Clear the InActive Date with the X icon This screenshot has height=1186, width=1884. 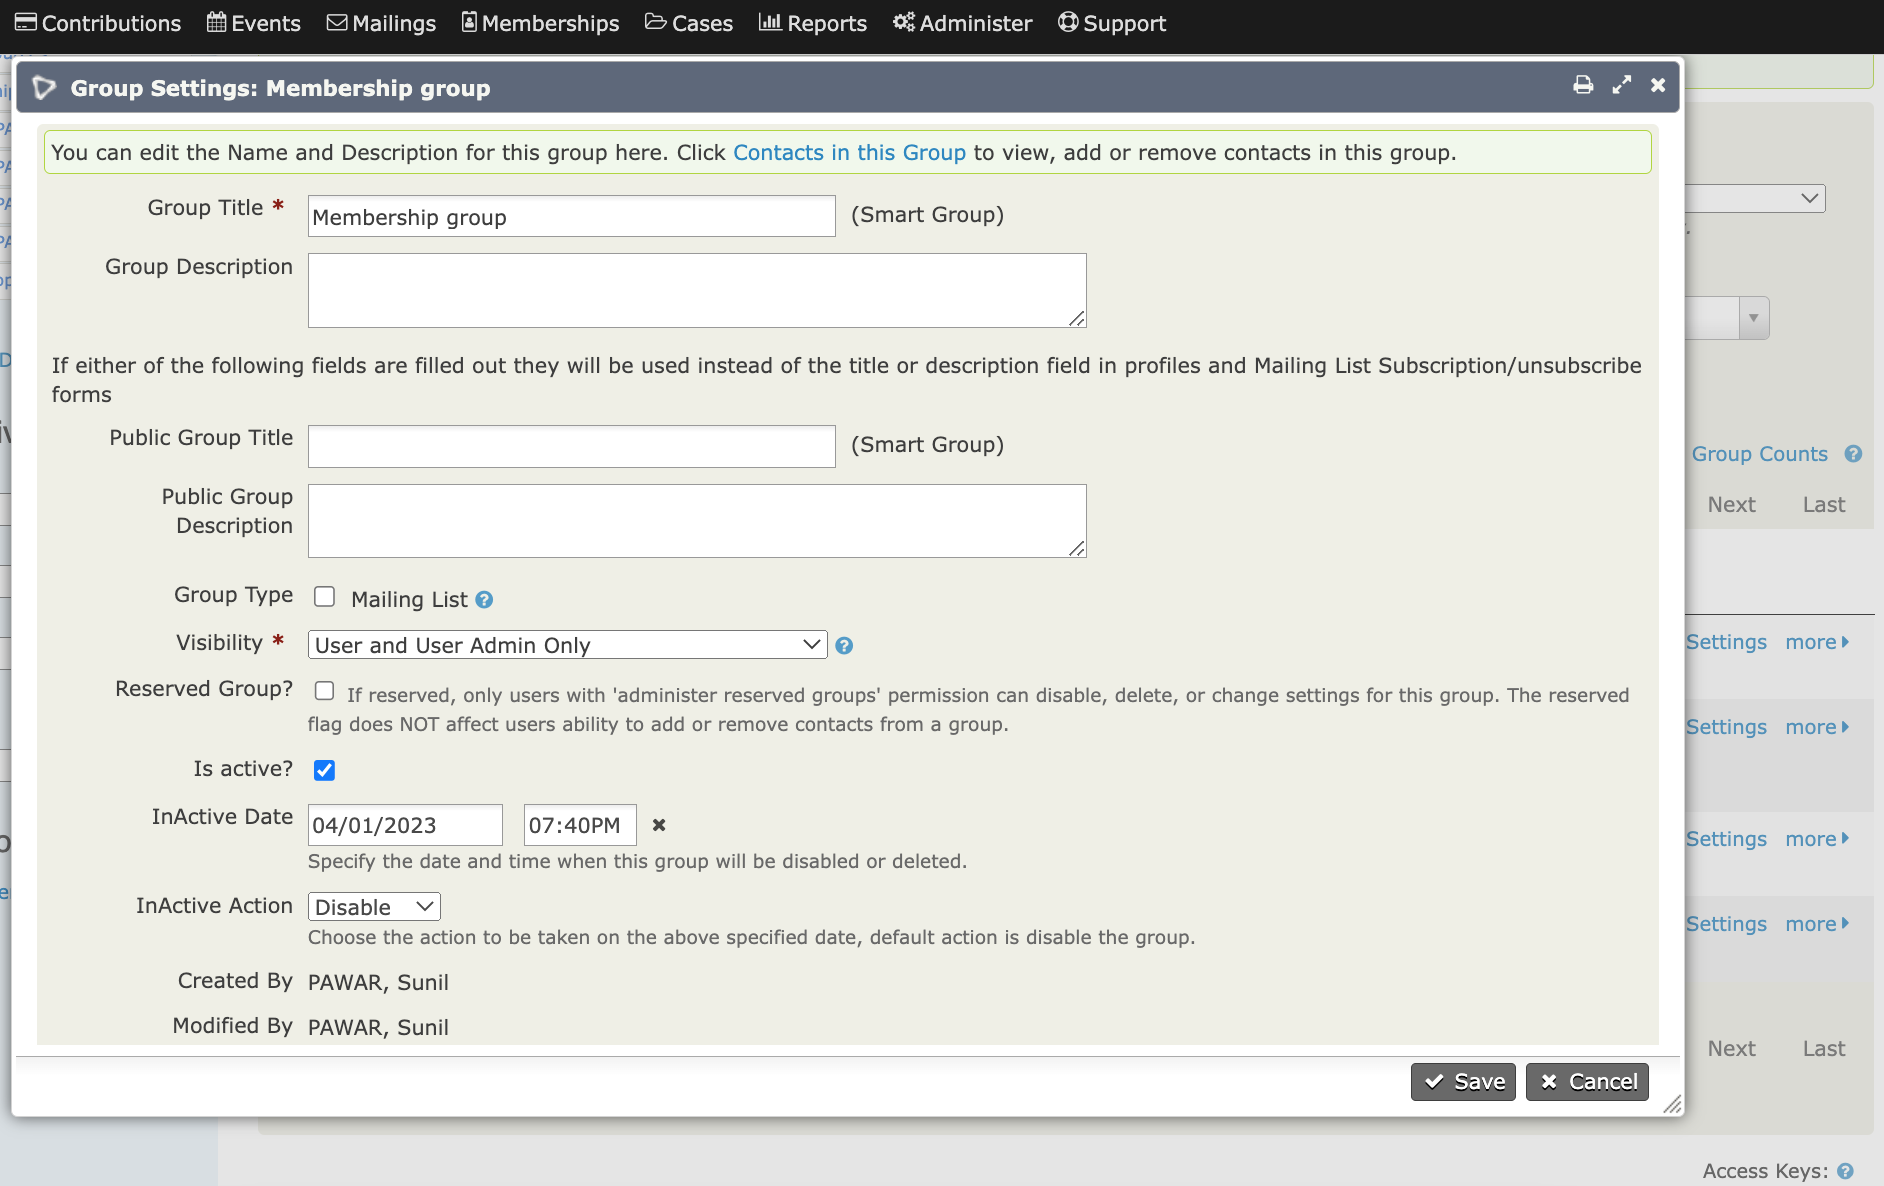659,825
